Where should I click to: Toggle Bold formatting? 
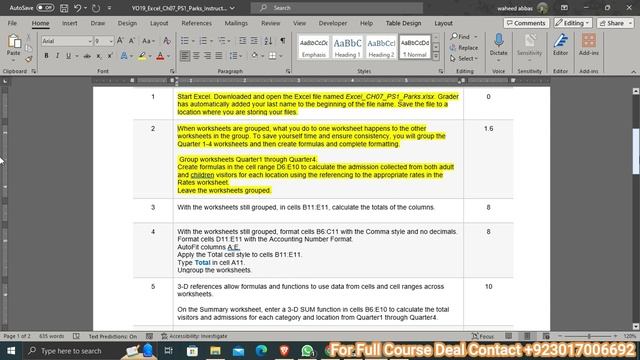point(46,56)
